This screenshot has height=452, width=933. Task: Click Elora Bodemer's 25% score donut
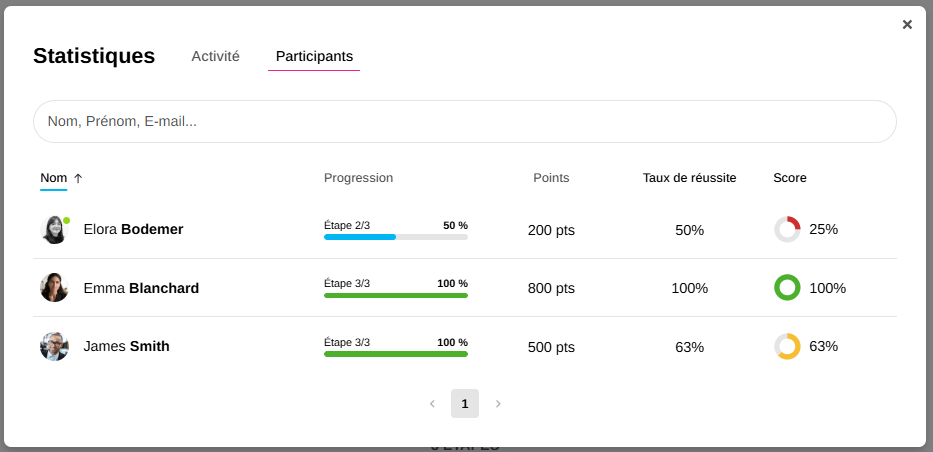pos(787,229)
